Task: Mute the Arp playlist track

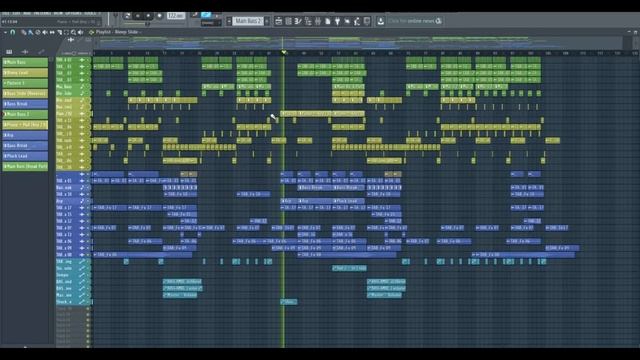Action: point(88,201)
